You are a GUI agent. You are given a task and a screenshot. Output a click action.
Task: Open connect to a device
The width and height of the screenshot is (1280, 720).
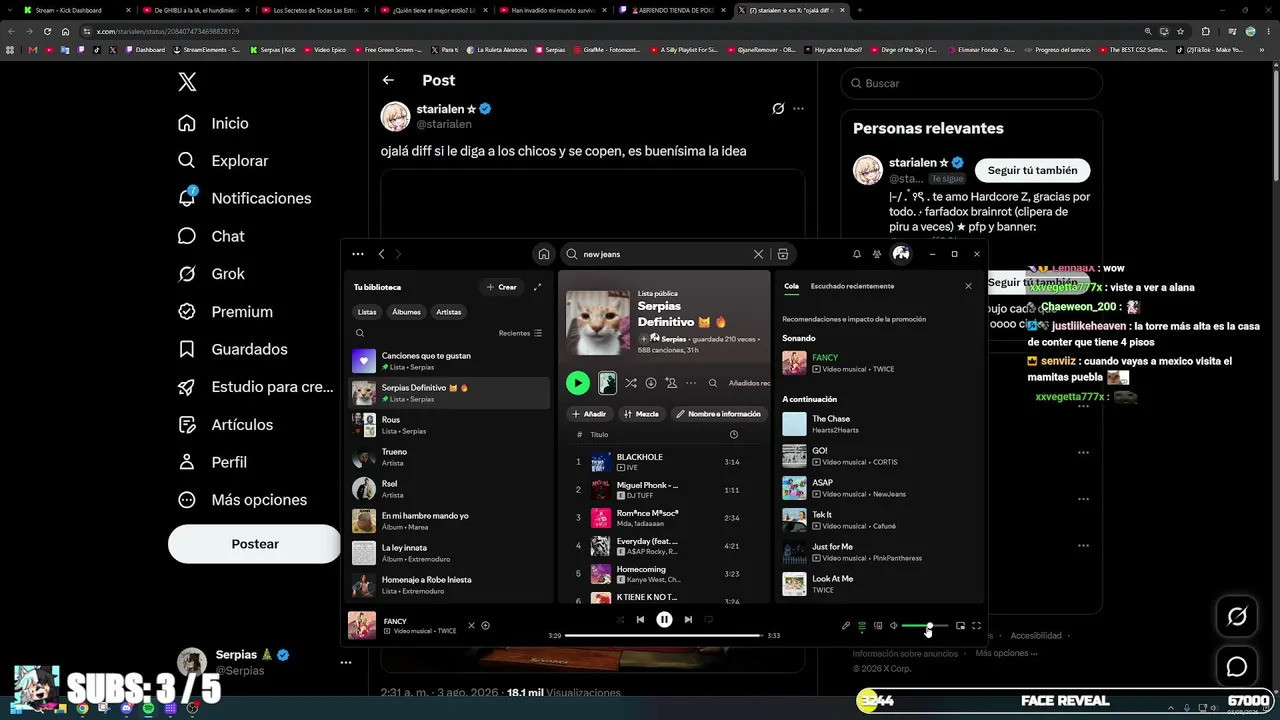(878, 626)
